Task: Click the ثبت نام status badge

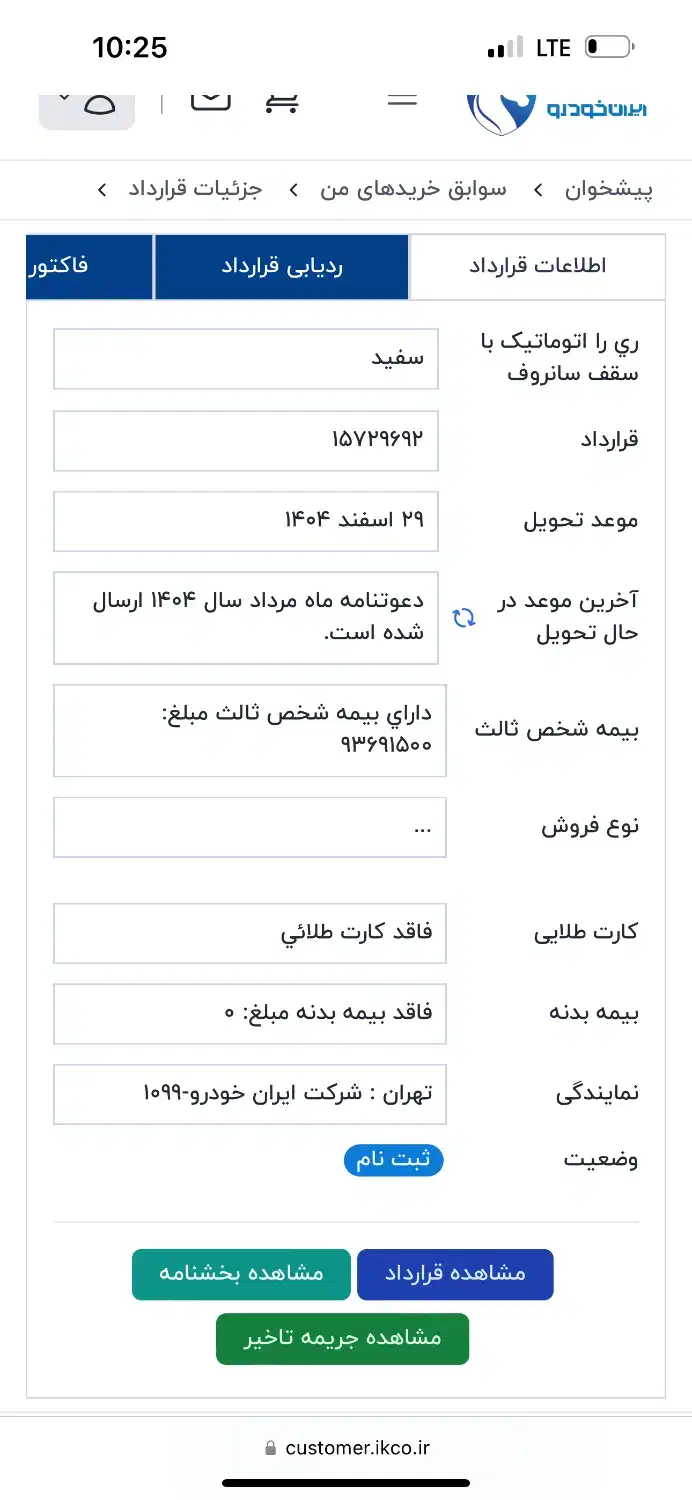Action: point(393,1160)
